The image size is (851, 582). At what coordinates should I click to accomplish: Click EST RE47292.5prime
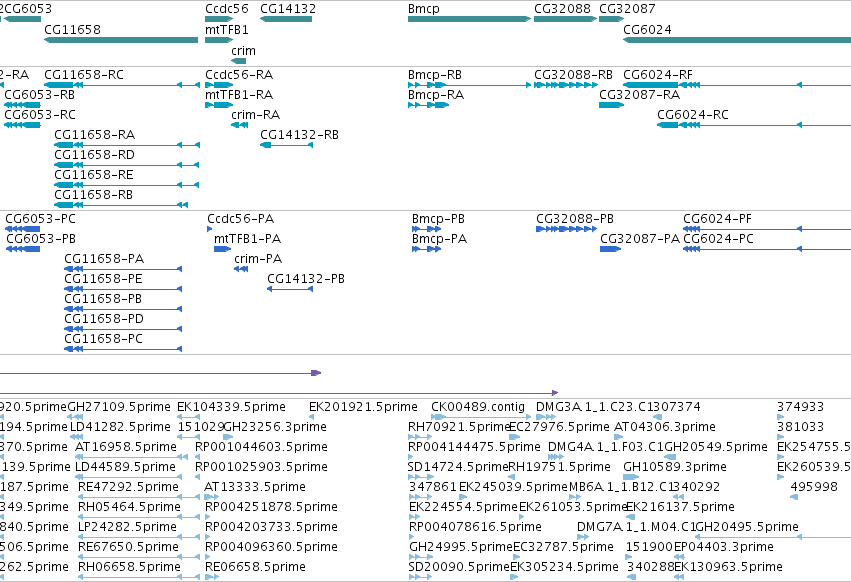point(128,487)
